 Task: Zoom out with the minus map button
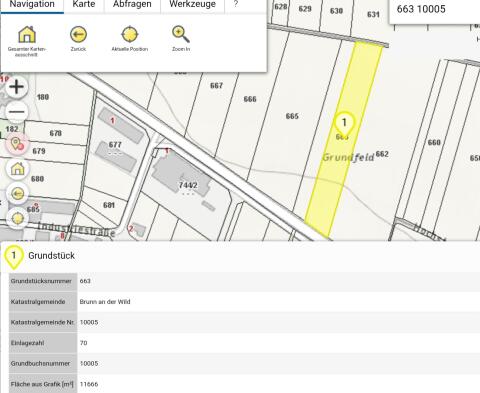click(x=16, y=112)
